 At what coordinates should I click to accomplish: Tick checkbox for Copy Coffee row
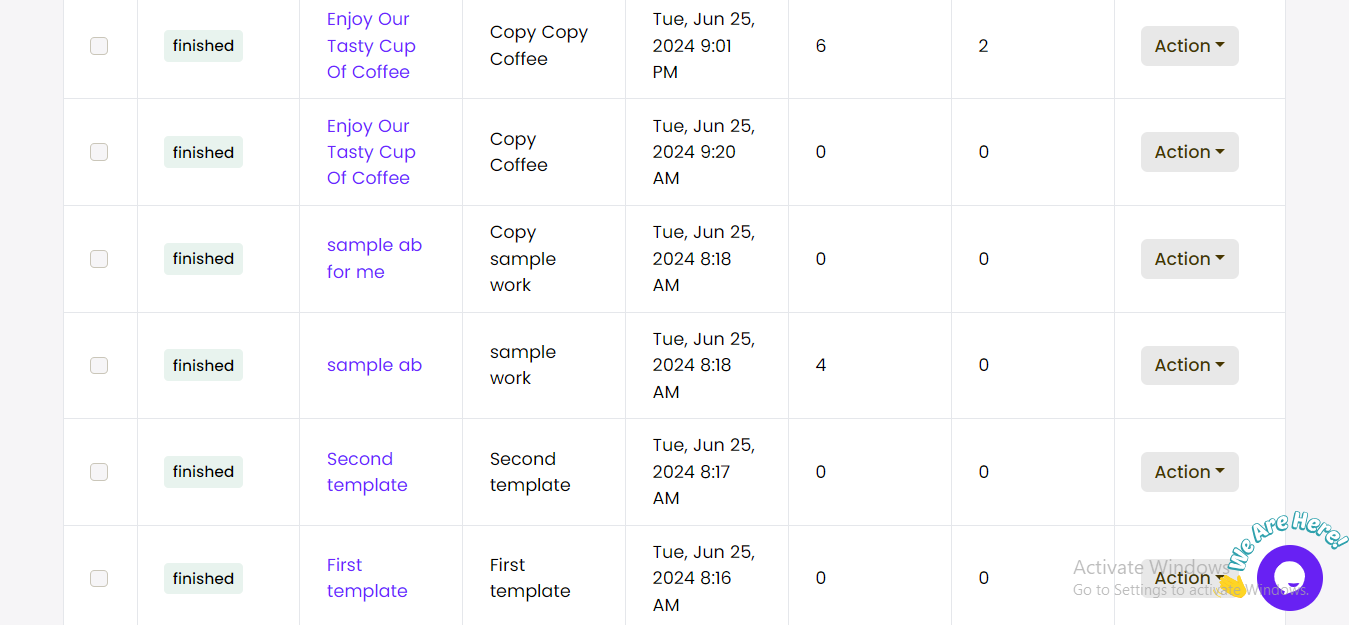(99, 152)
